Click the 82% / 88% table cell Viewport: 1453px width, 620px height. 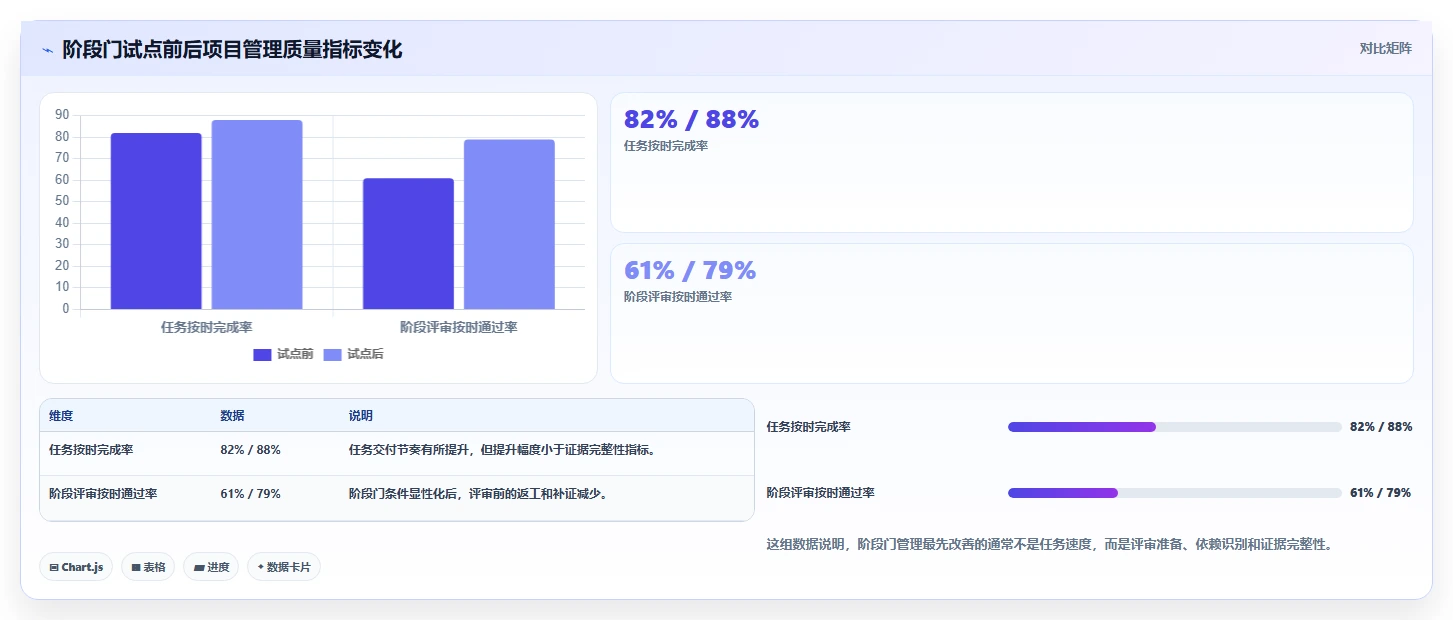pyautogui.click(x=250, y=450)
